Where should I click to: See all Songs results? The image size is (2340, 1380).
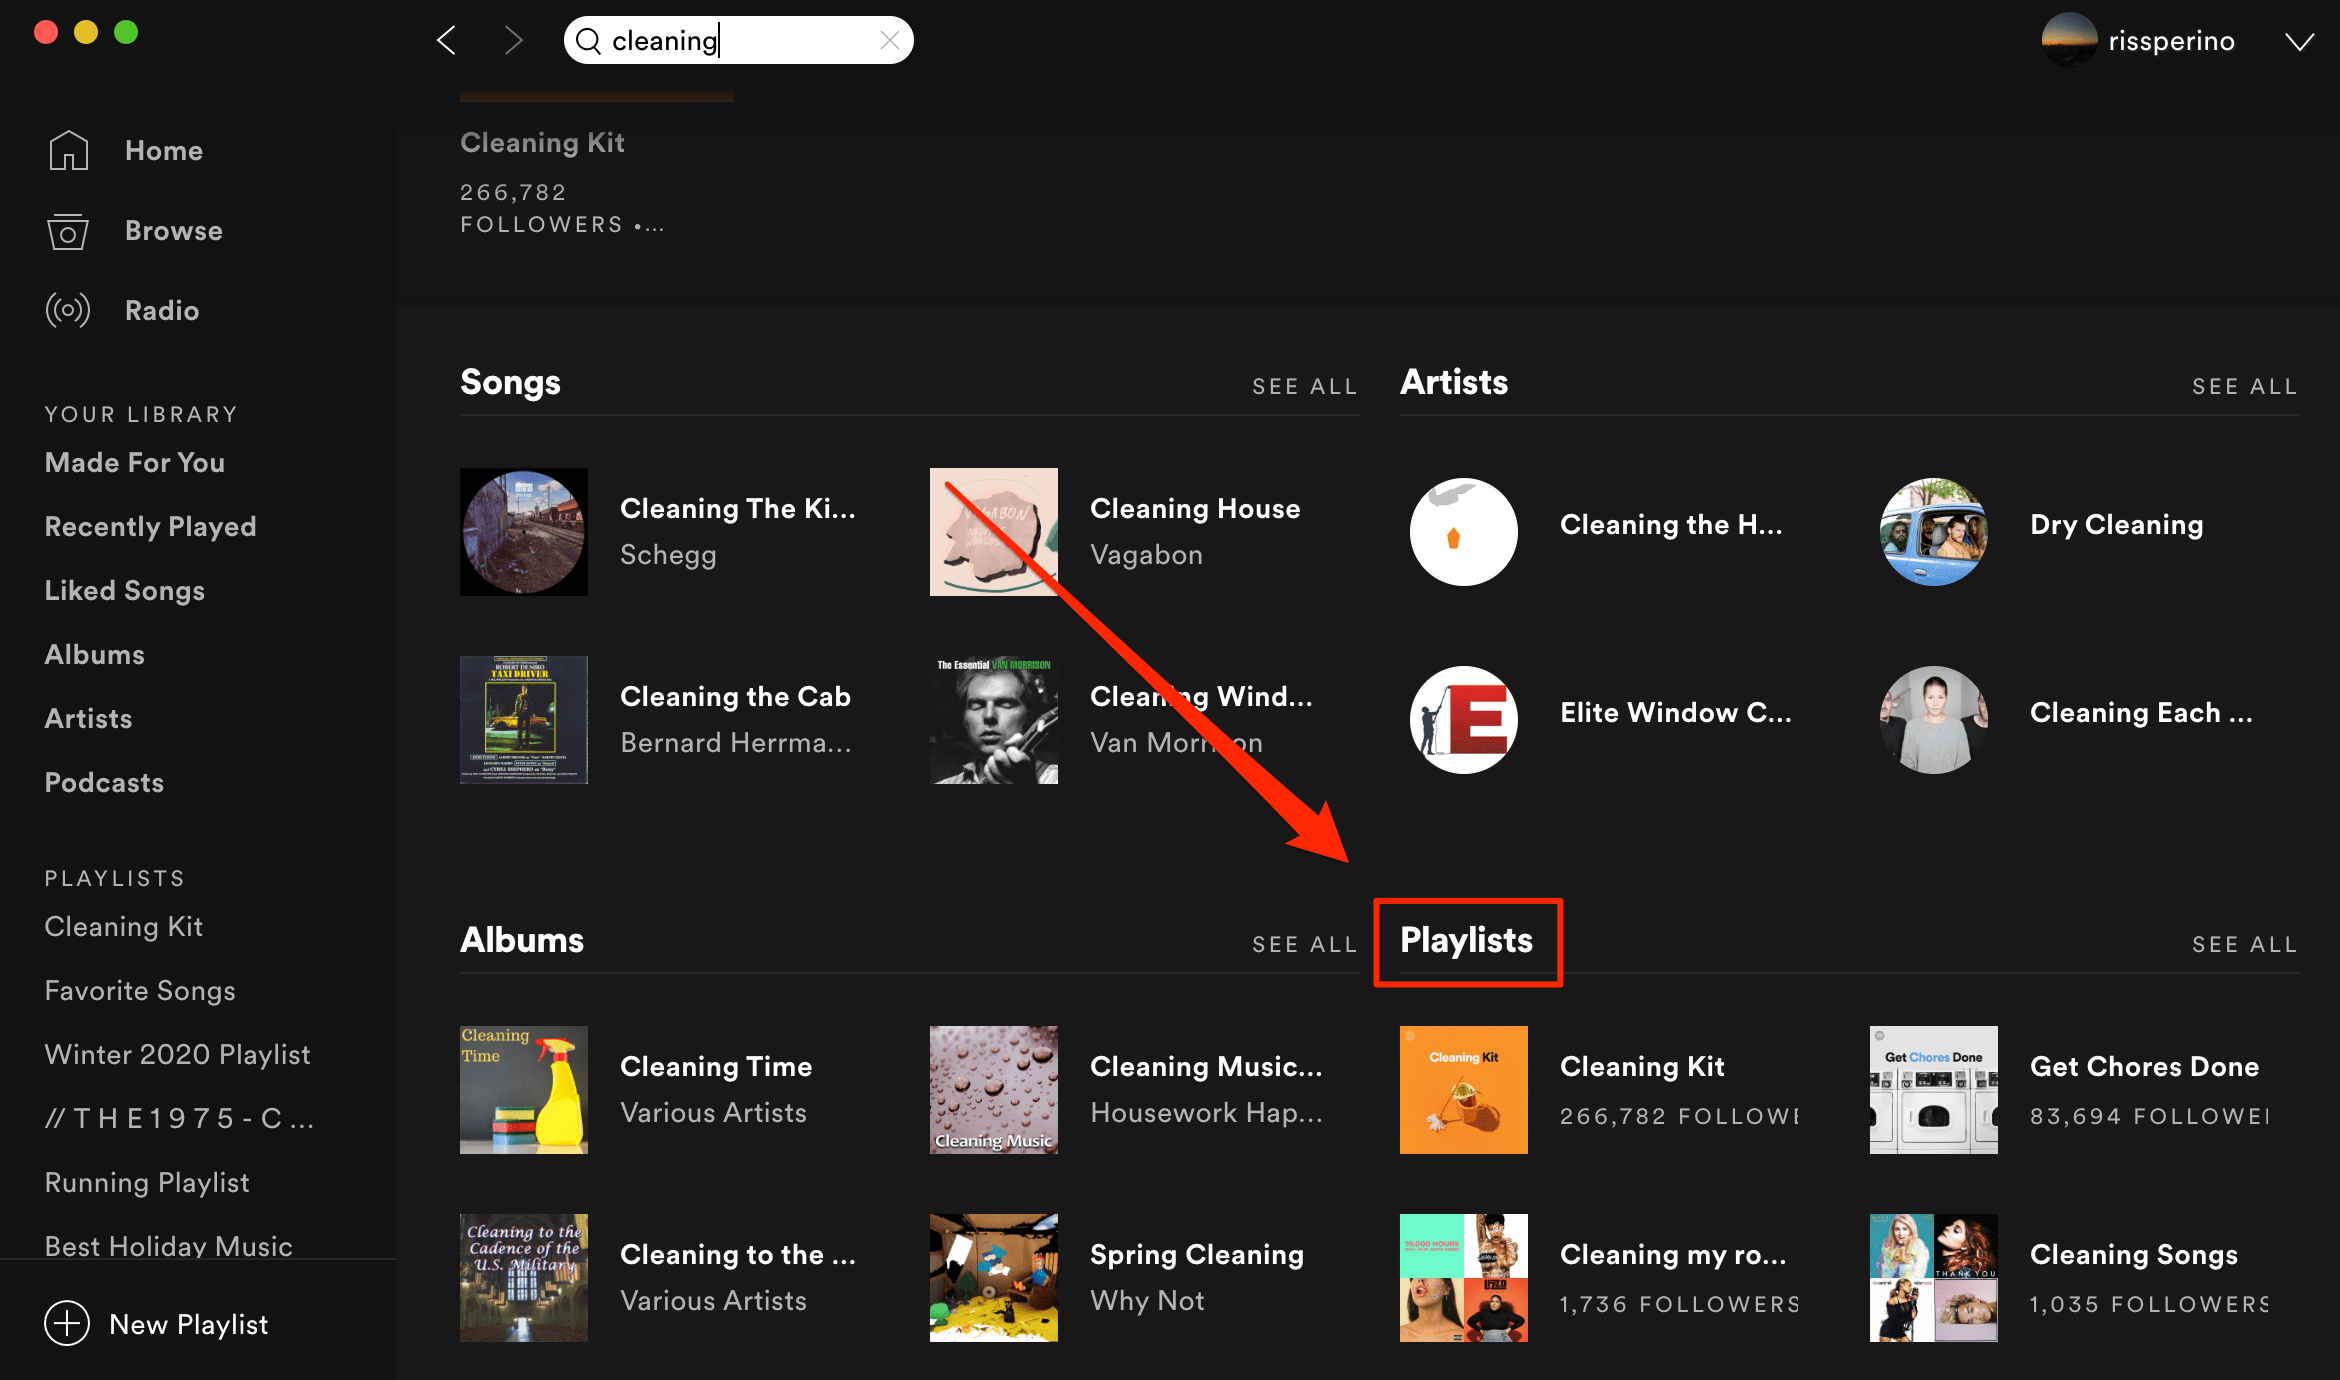(x=1305, y=386)
